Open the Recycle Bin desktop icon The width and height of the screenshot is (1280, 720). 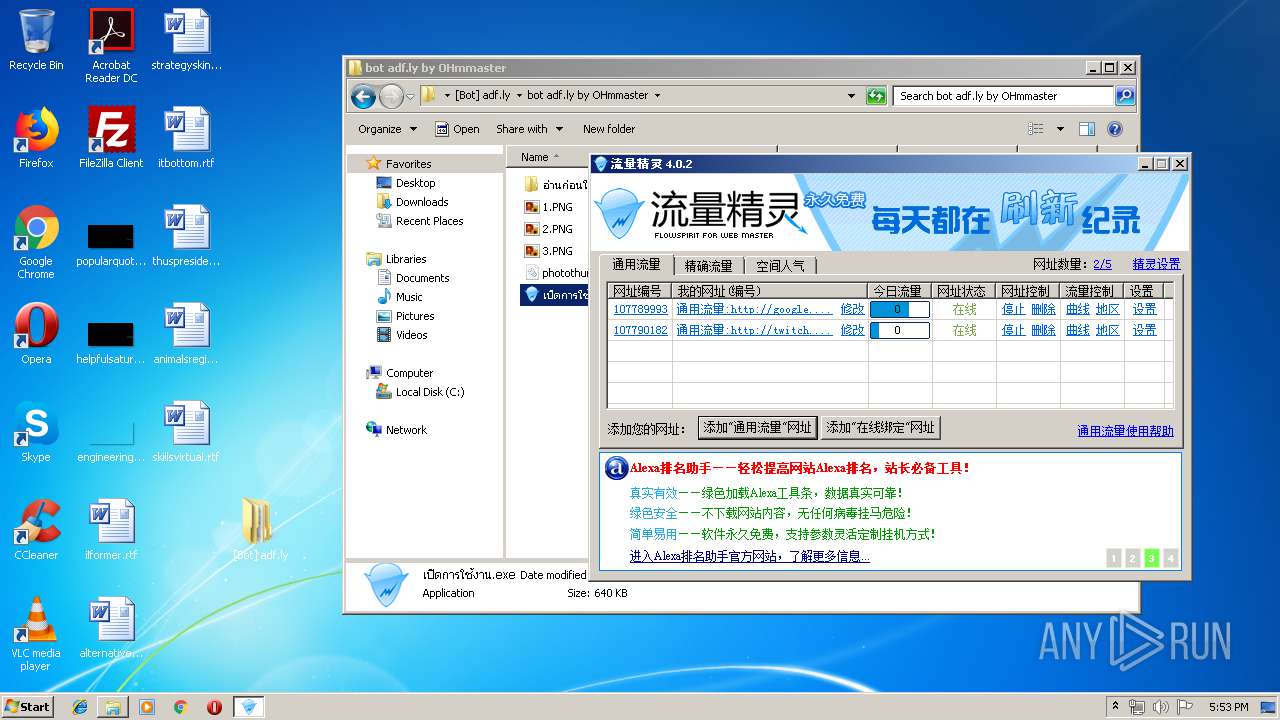pos(36,40)
